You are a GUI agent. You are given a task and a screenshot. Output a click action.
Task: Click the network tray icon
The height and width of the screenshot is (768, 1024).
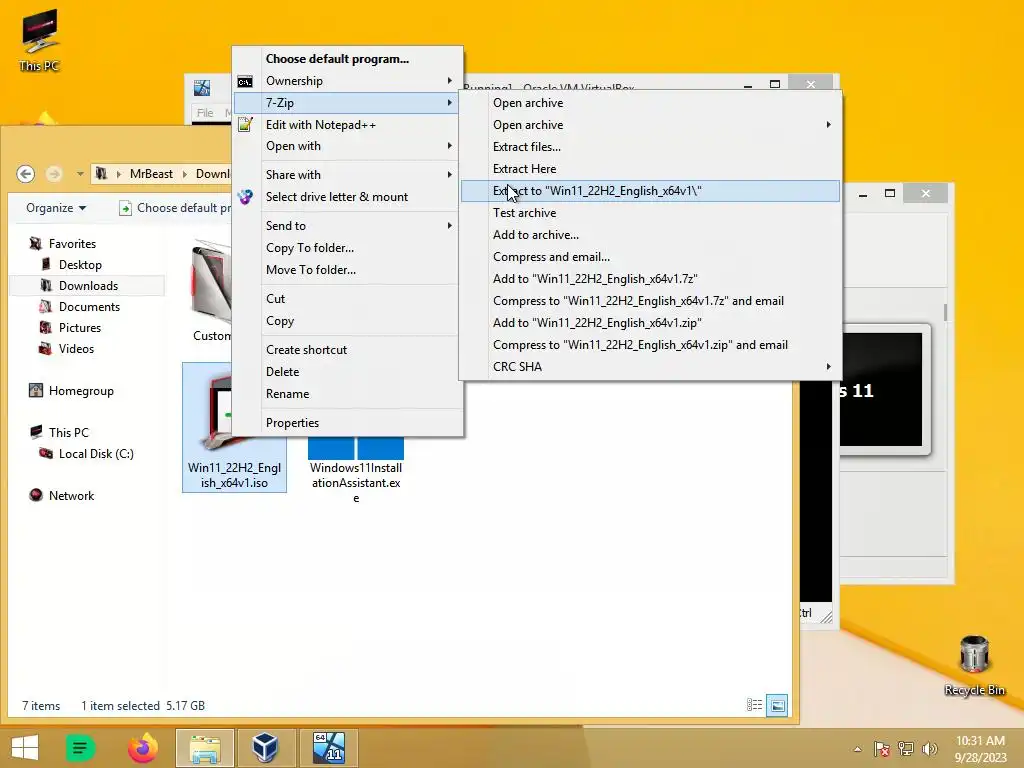coord(906,748)
